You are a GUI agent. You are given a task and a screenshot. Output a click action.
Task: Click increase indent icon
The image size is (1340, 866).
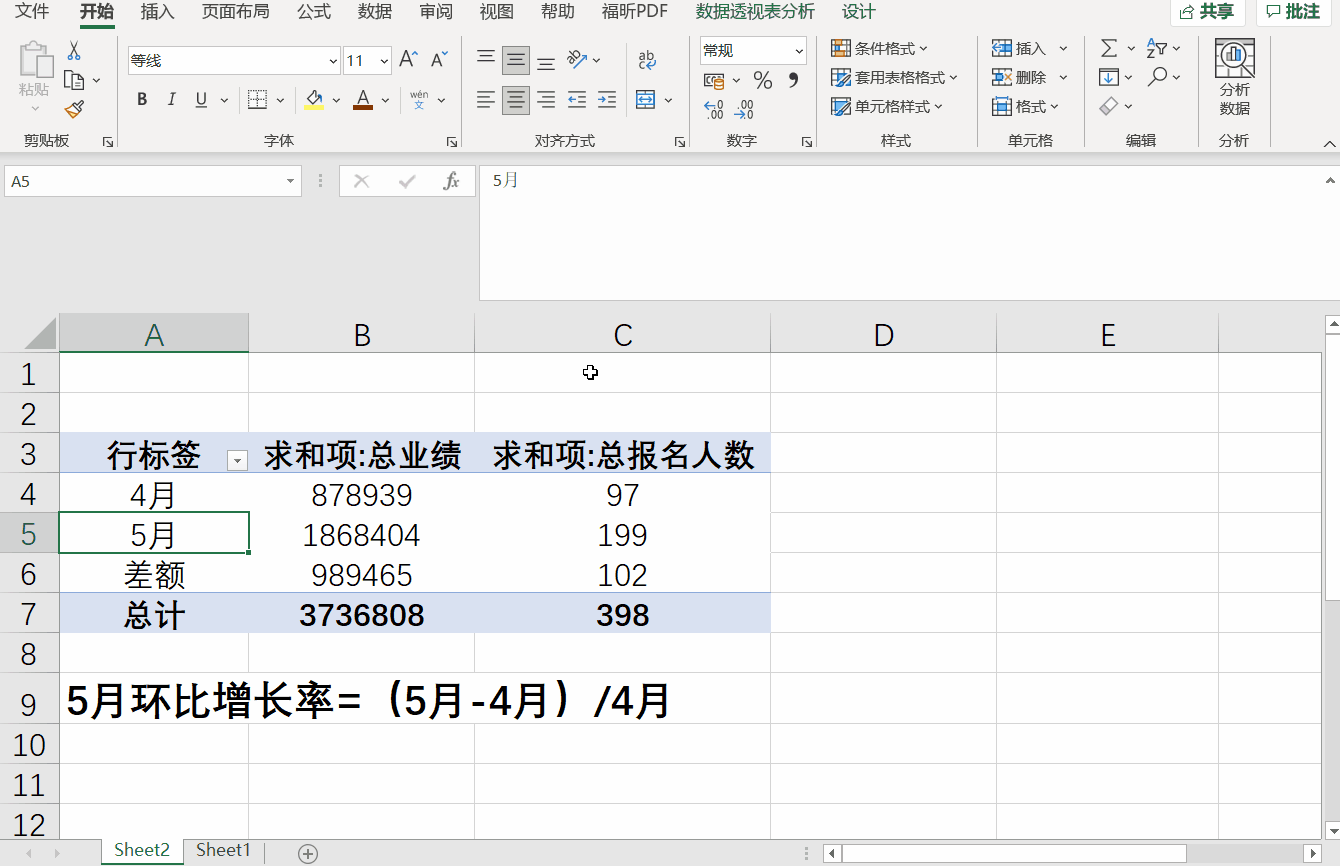(x=607, y=100)
